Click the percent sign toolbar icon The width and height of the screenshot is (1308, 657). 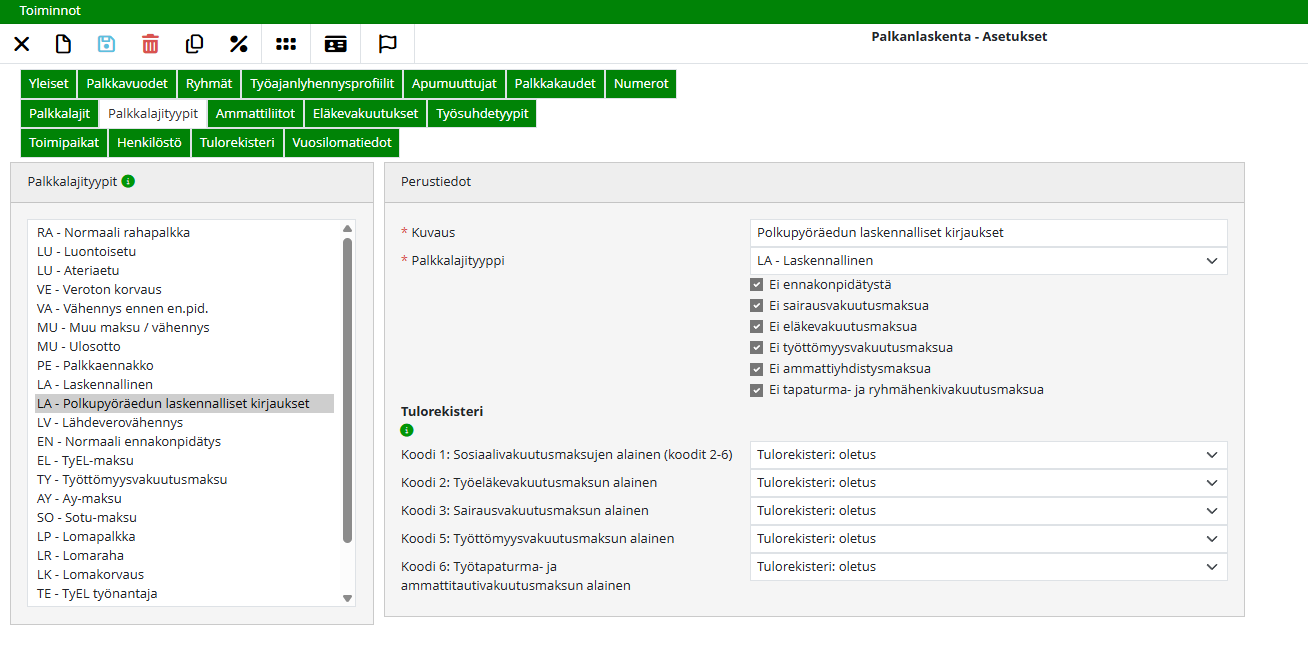coord(238,44)
